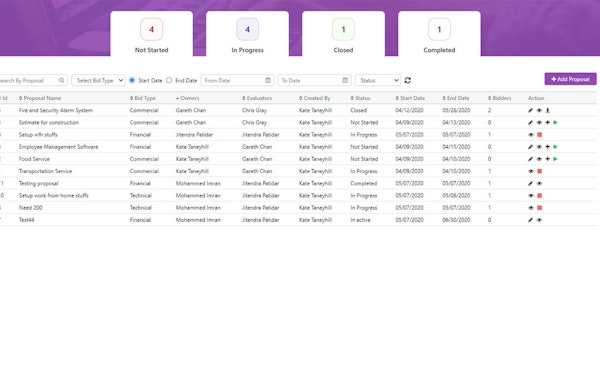Open the Status filter dropdown
The width and height of the screenshot is (600, 387).
[378, 80]
